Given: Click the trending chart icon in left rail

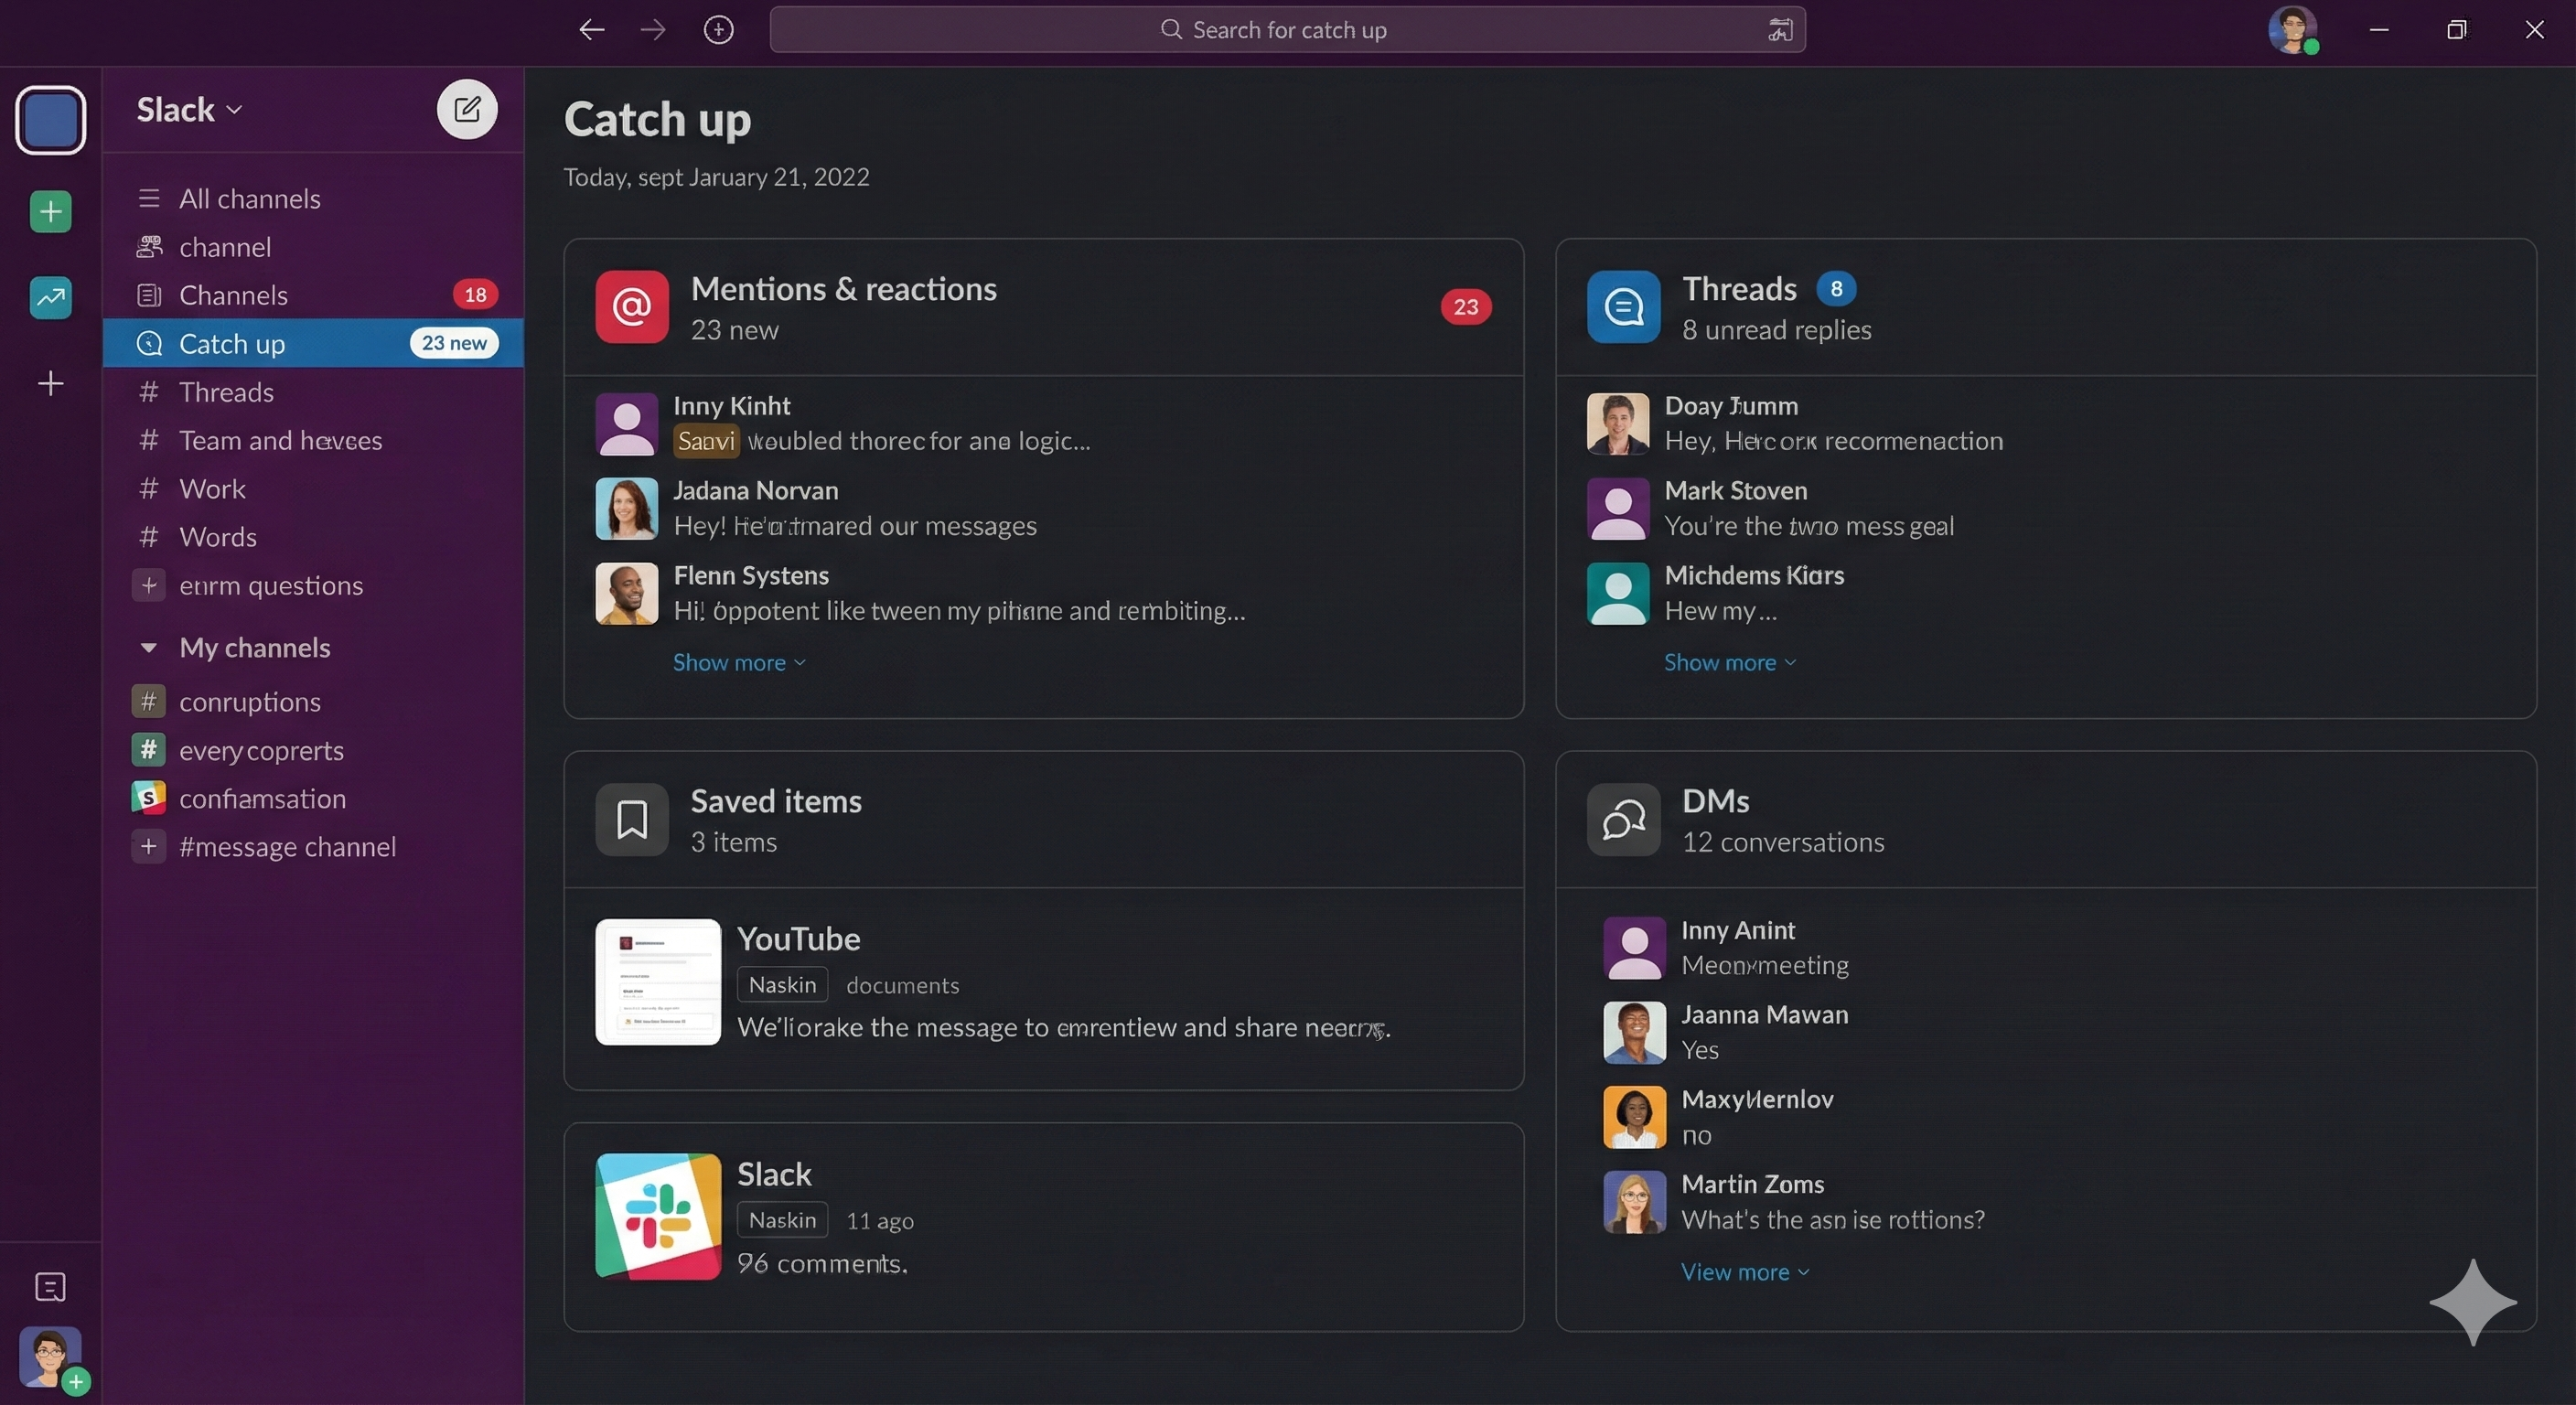Looking at the screenshot, I should pyautogui.click(x=49, y=297).
